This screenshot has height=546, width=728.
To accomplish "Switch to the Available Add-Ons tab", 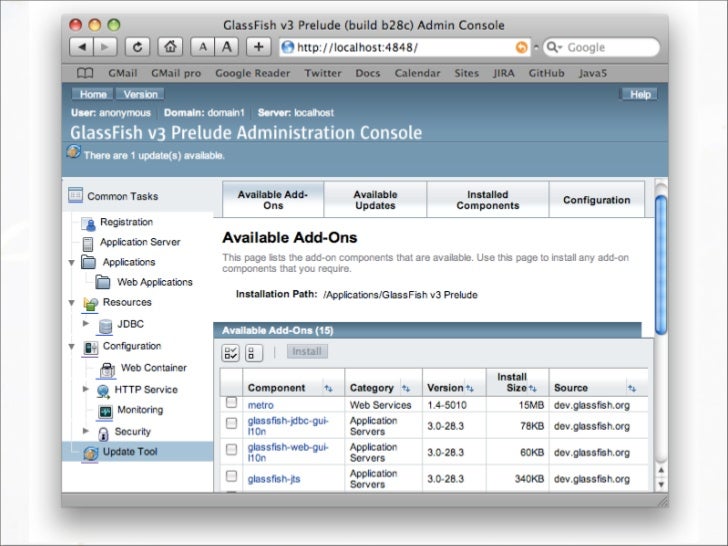I will [273, 200].
